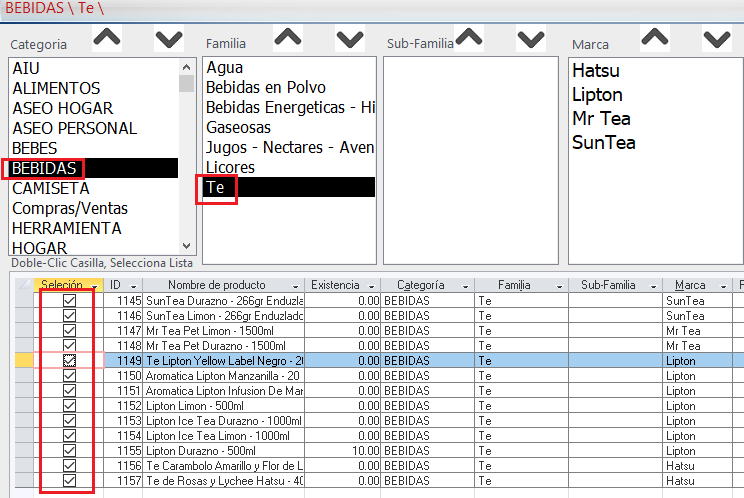Open Nombre de producto column filter dropdown

[296, 286]
